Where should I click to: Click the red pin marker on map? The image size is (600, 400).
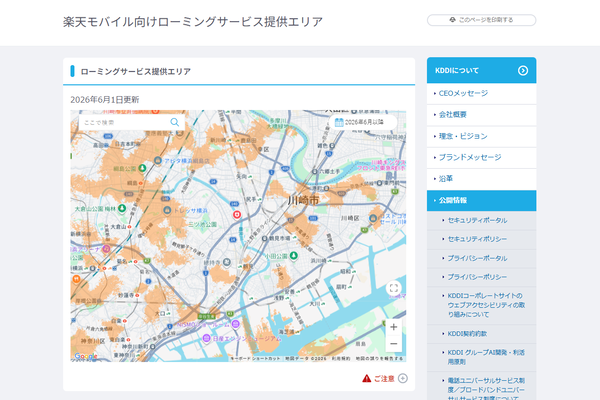click(237, 214)
